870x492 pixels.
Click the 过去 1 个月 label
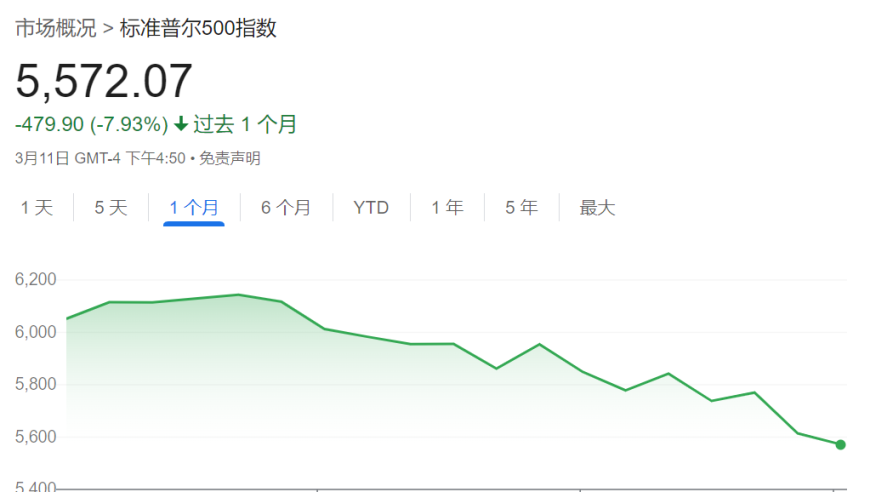pos(245,124)
